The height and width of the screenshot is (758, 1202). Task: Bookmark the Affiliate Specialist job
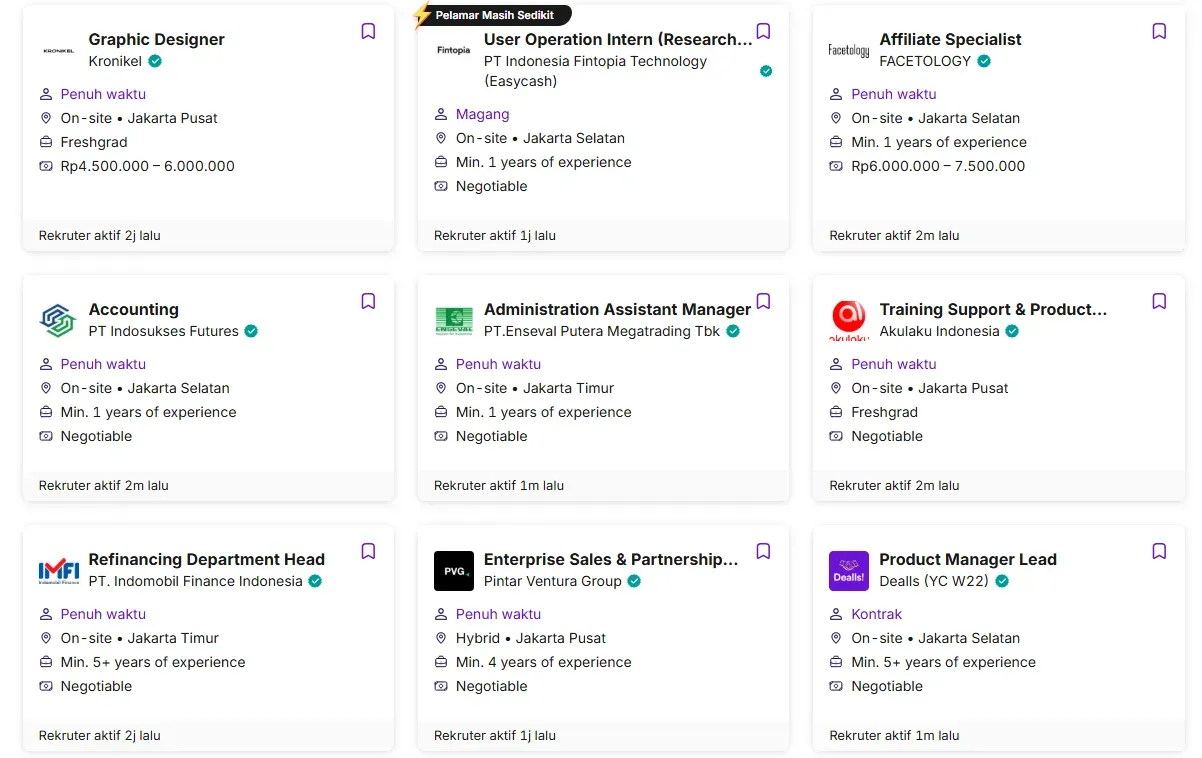pos(1159,32)
